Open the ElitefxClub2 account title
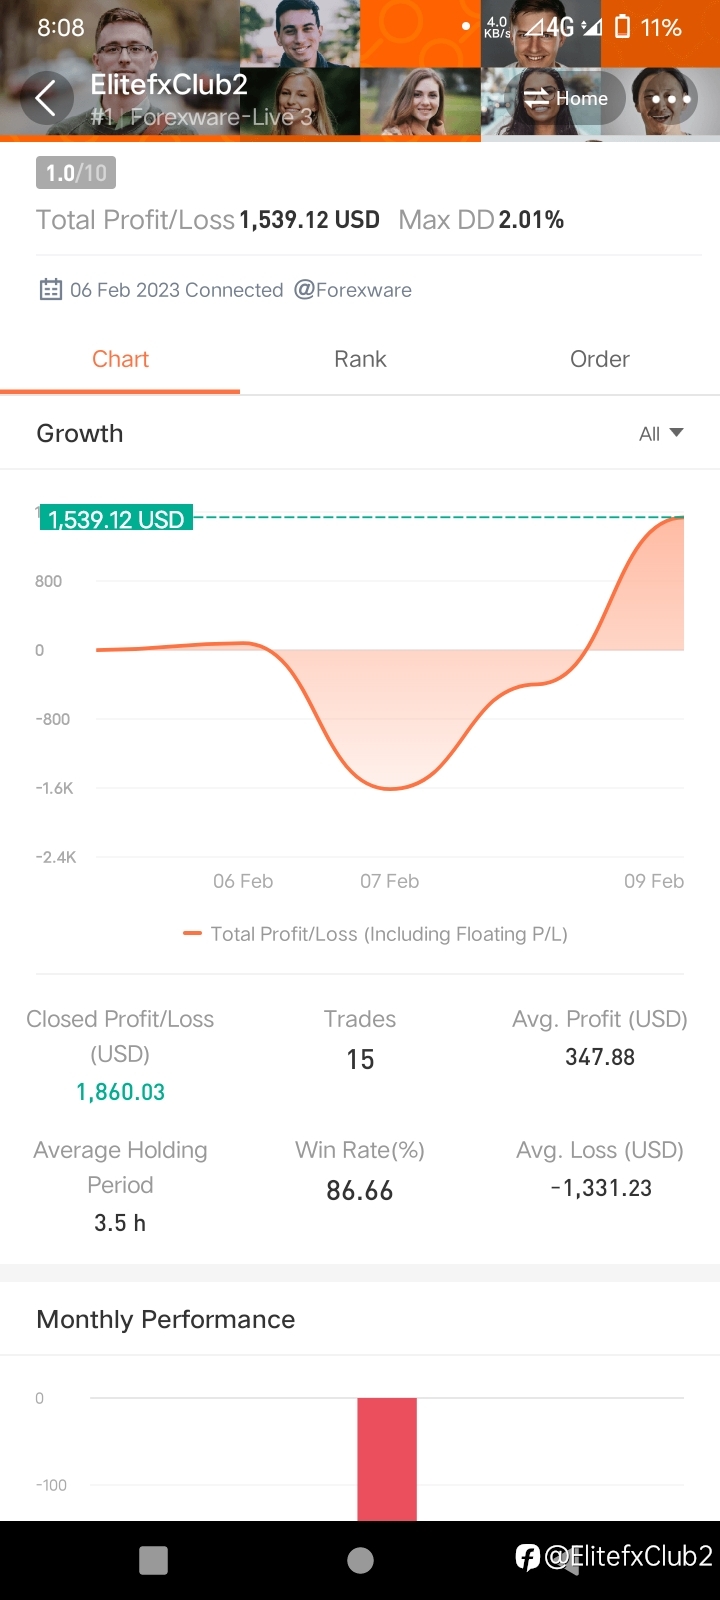 pos(169,85)
